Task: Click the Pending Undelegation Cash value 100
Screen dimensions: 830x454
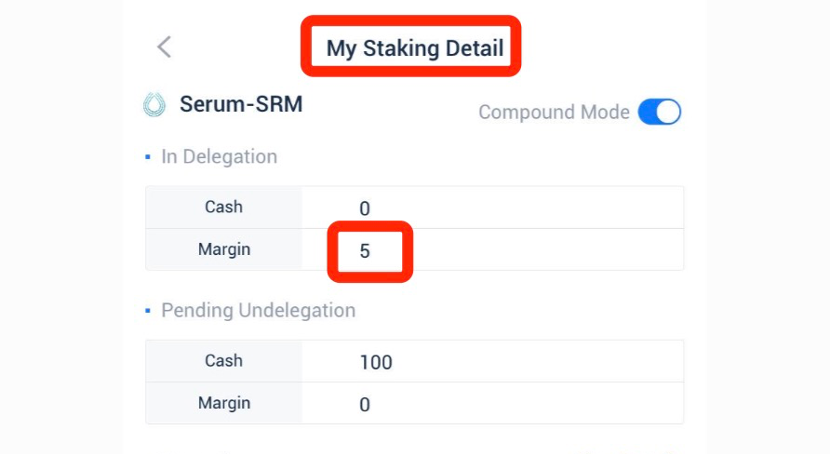Action: click(x=376, y=362)
